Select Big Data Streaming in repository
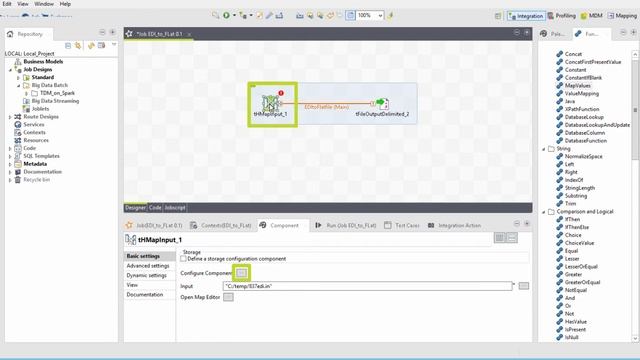Image resolution: width=640 pixels, height=360 pixels. (x=55, y=101)
